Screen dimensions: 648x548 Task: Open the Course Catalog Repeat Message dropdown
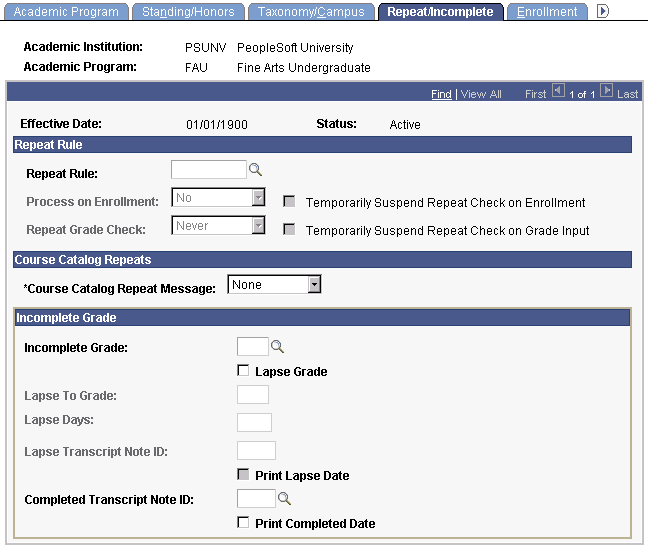tap(274, 285)
